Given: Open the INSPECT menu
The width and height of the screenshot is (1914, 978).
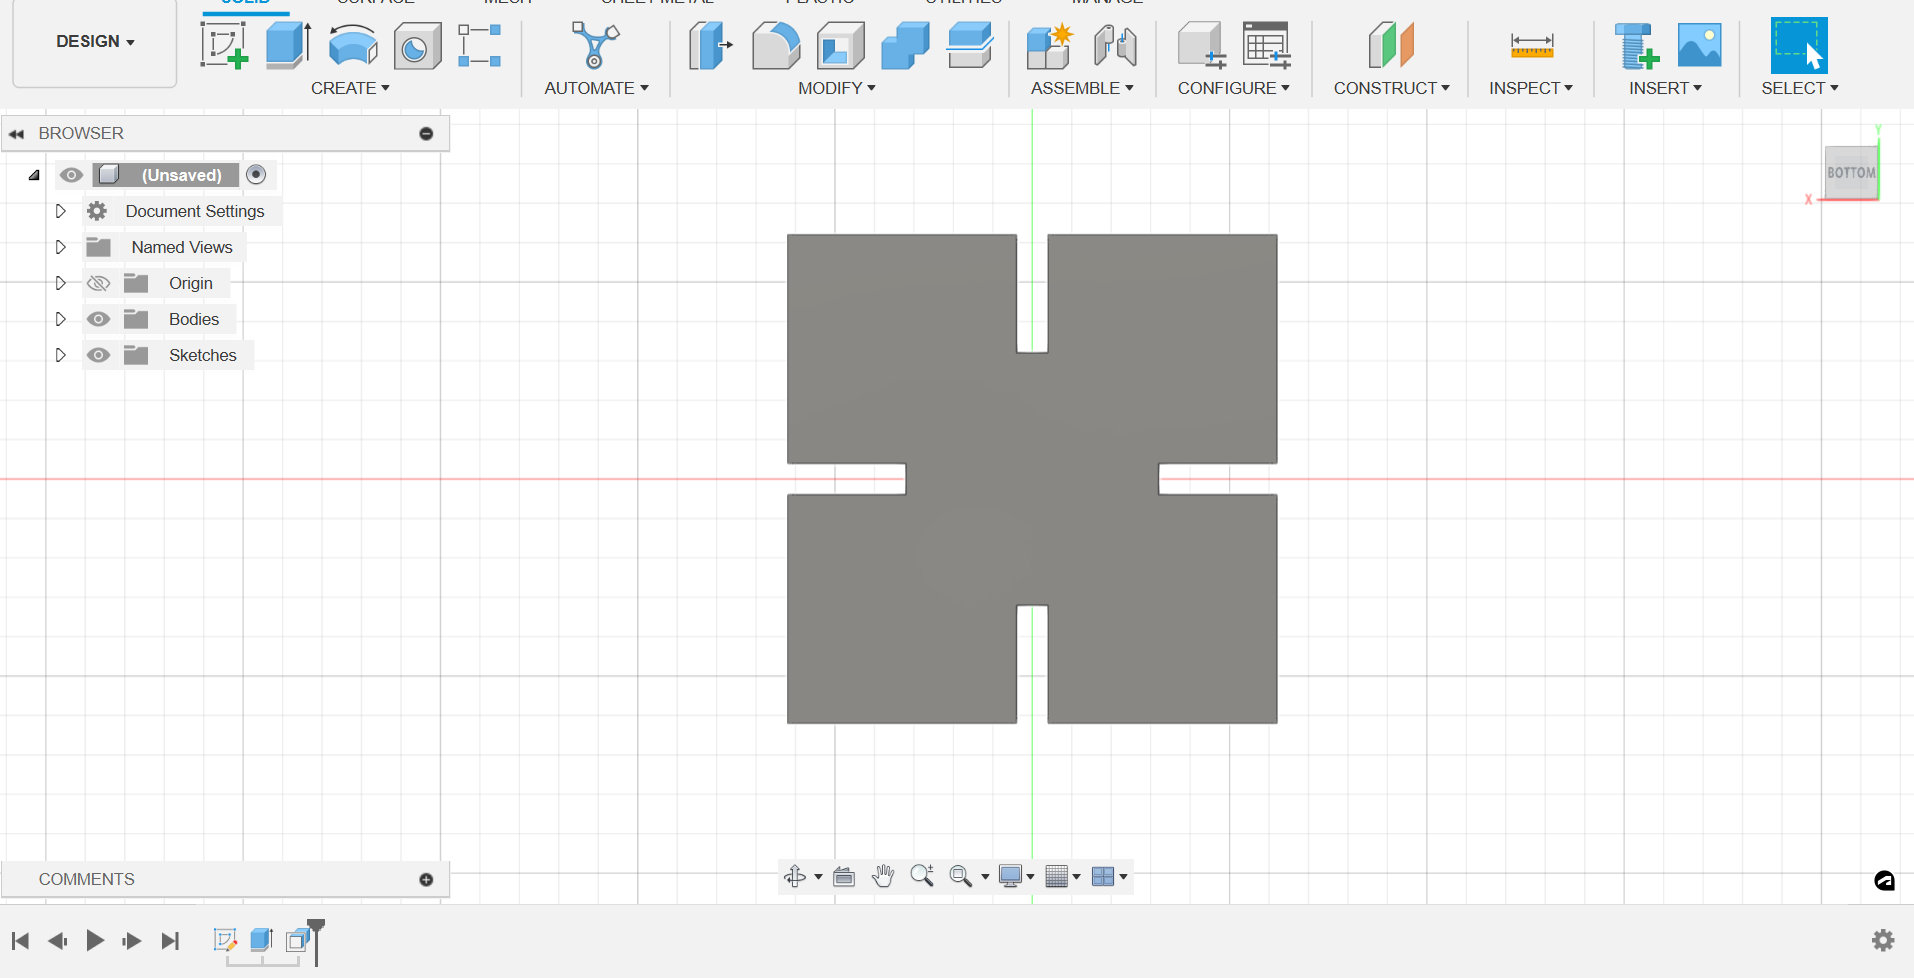Looking at the screenshot, I should [x=1530, y=88].
